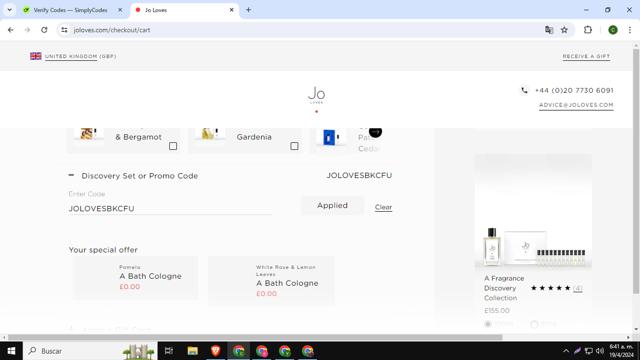Click the pen icon in the system tray
The height and width of the screenshot is (360, 640).
coord(577,351)
